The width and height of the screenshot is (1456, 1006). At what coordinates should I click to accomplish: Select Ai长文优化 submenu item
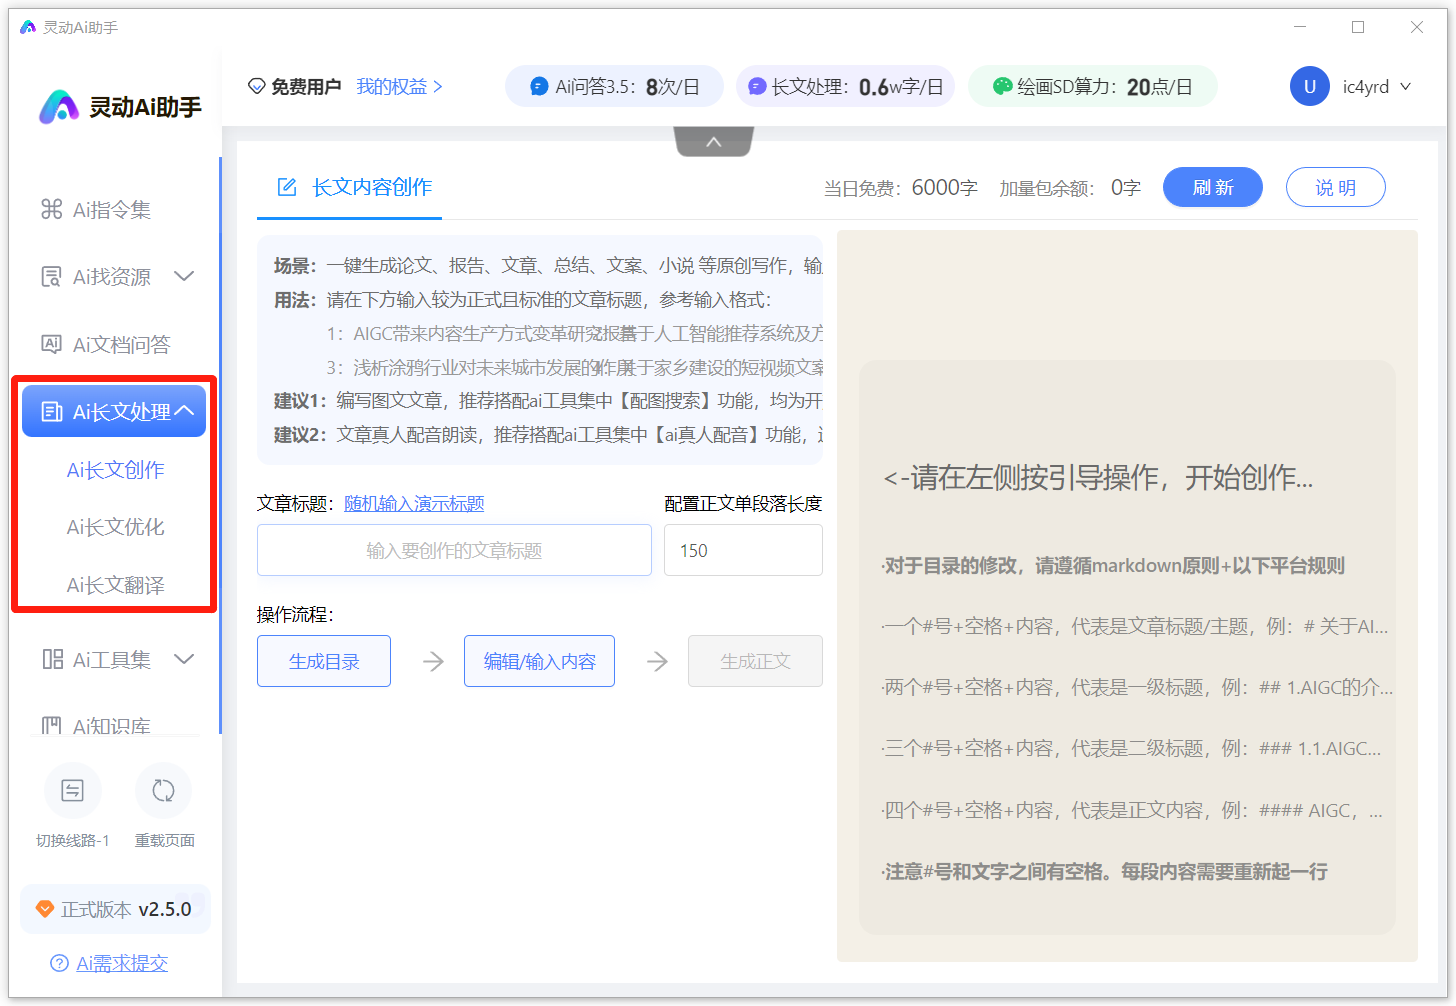116,527
